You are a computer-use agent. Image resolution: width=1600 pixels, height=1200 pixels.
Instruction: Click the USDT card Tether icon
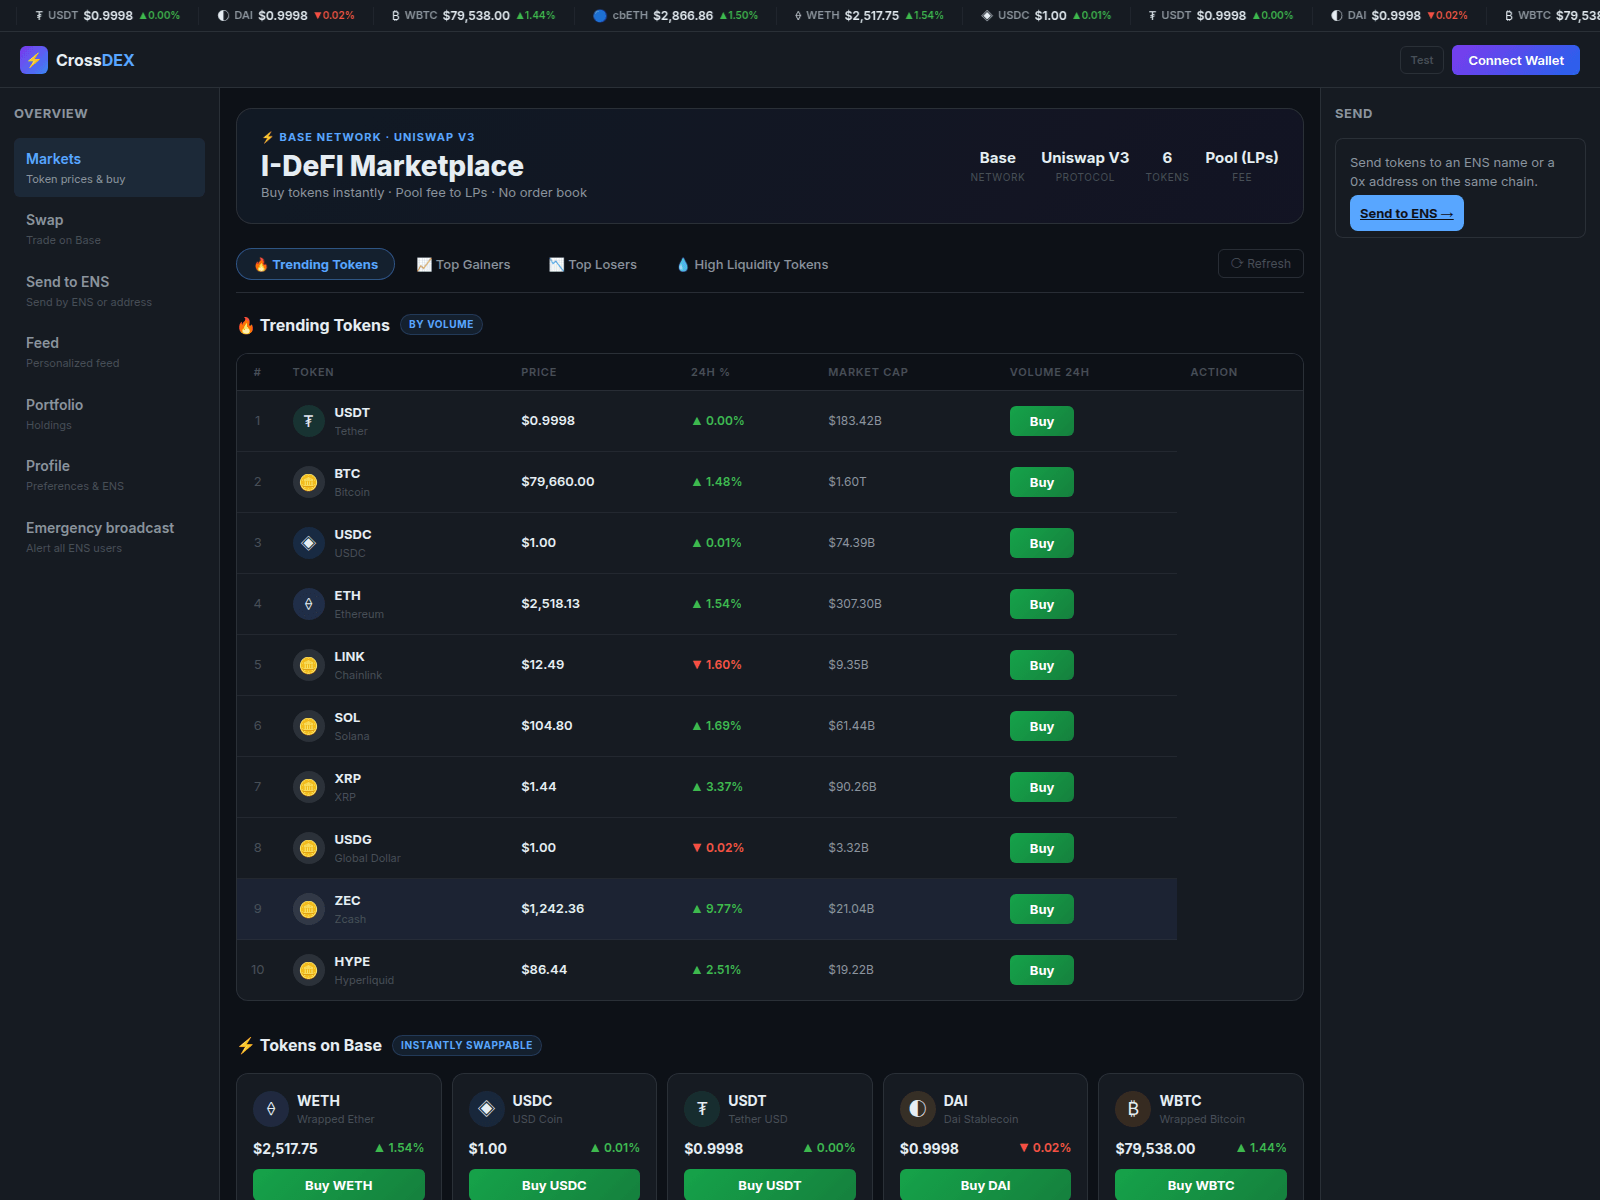tap(702, 1109)
